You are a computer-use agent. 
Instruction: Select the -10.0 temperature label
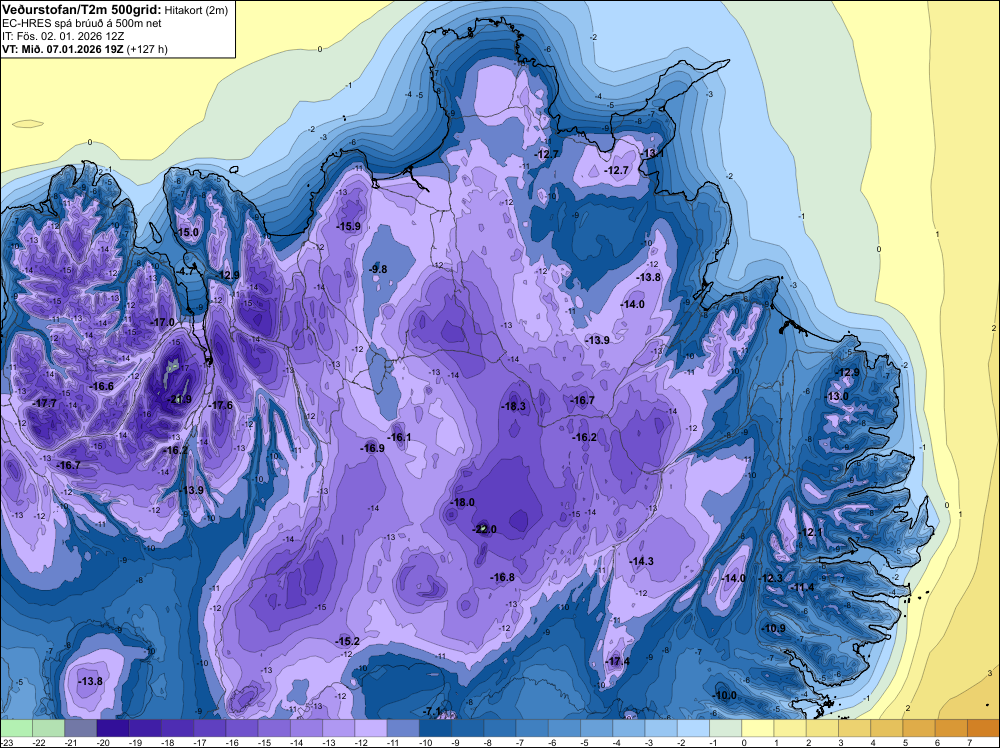724,695
